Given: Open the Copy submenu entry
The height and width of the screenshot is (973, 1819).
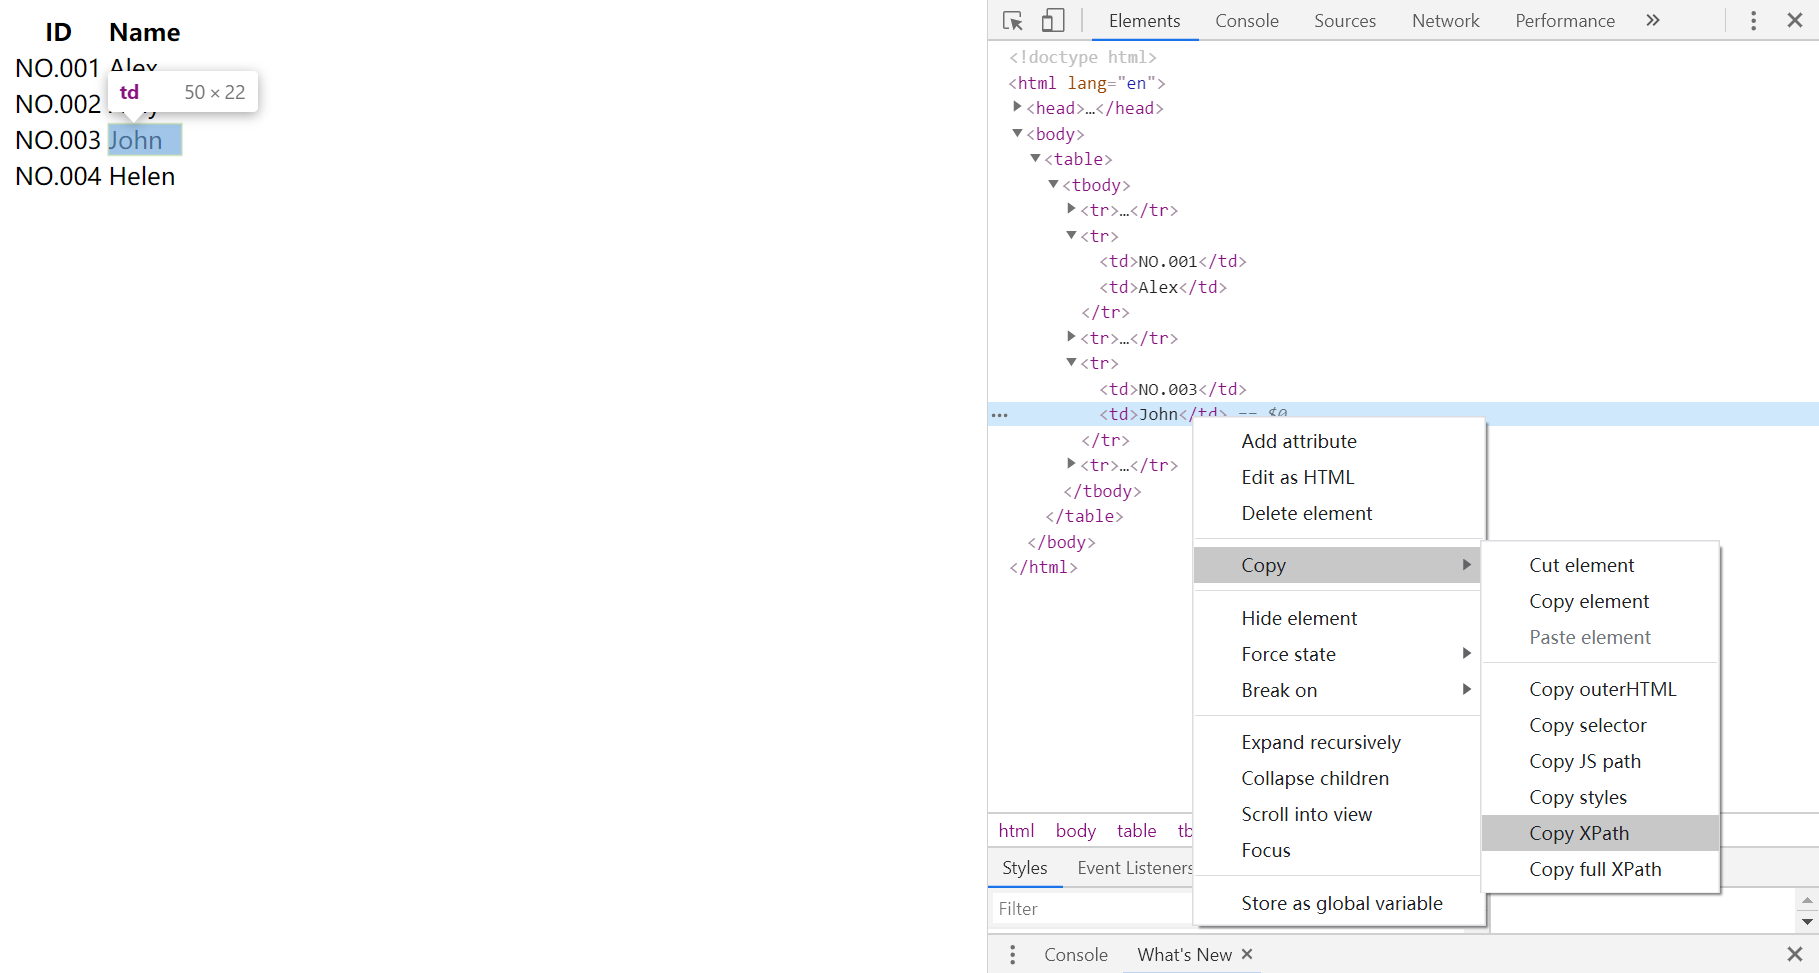Looking at the screenshot, I should pyautogui.click(x=1337, y=565).
